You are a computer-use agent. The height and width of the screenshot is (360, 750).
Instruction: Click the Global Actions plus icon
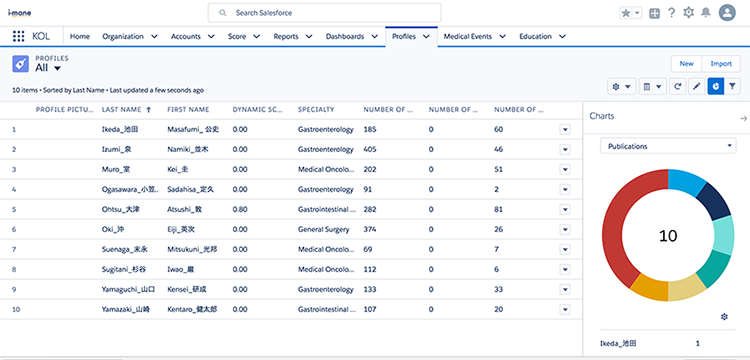654,13
